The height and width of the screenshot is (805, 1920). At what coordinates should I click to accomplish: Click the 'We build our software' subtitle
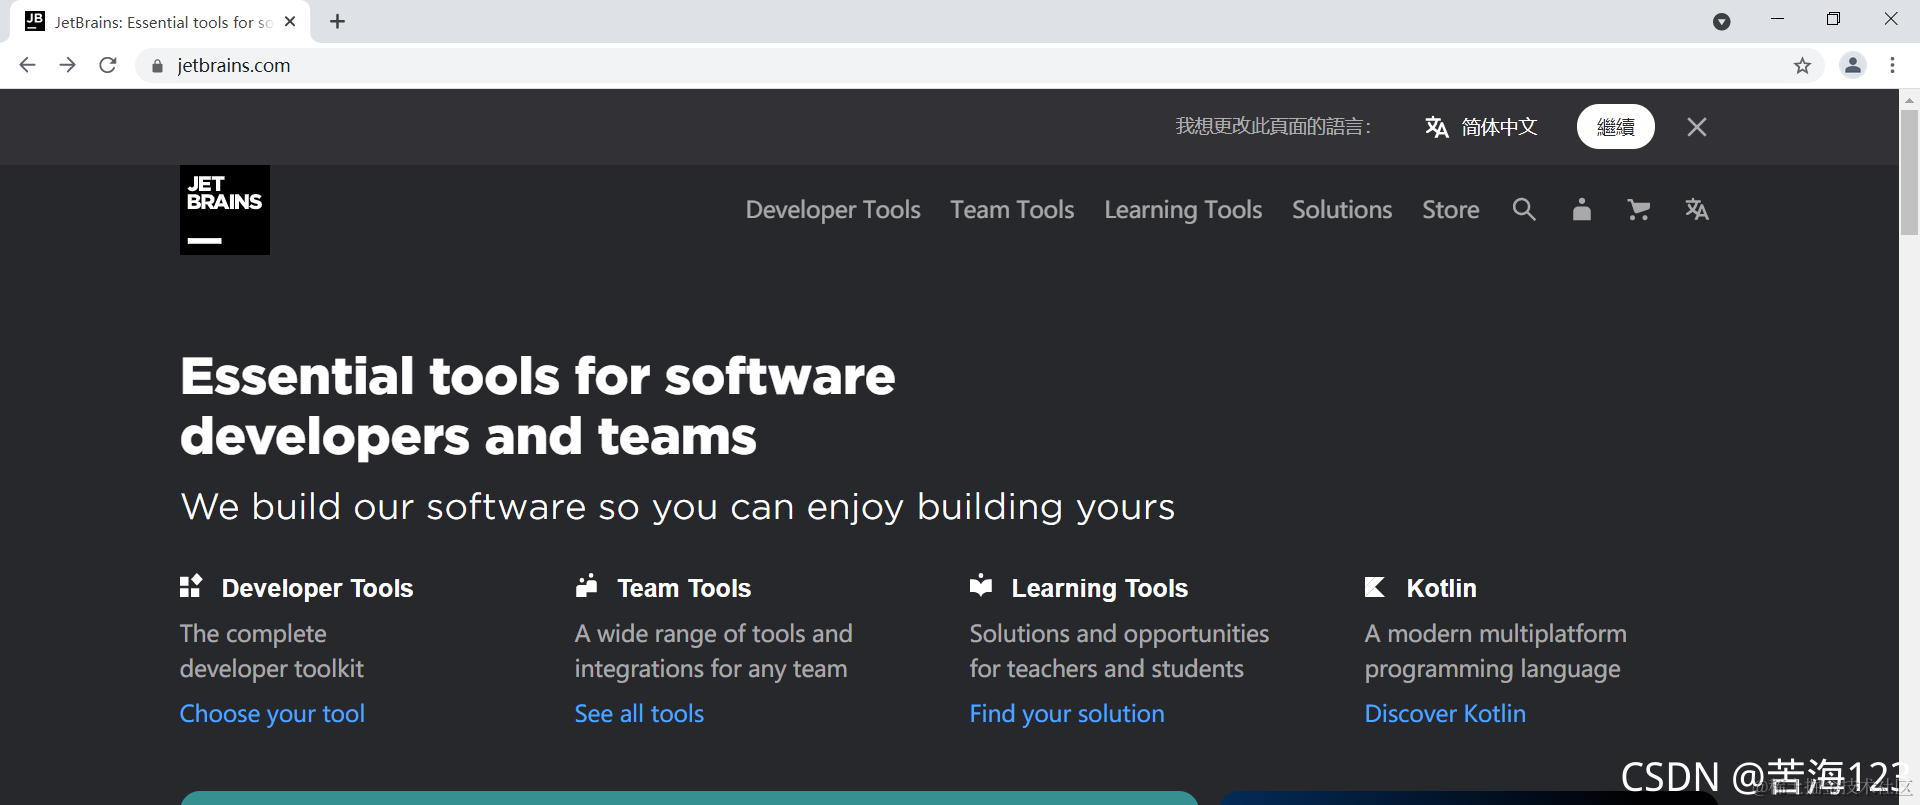(x=677, y=507)
